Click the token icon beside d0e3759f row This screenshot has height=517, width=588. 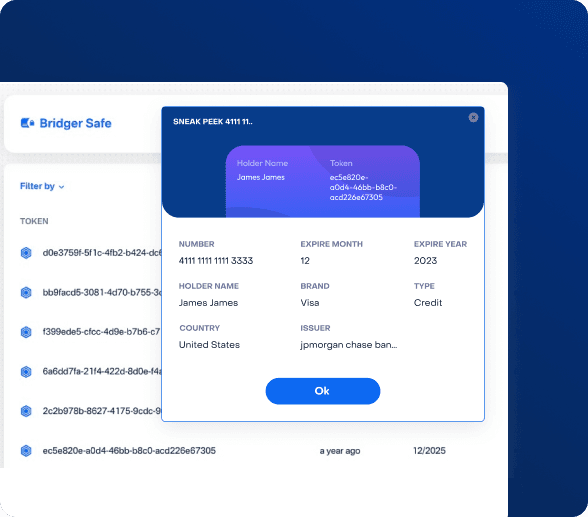26,253
